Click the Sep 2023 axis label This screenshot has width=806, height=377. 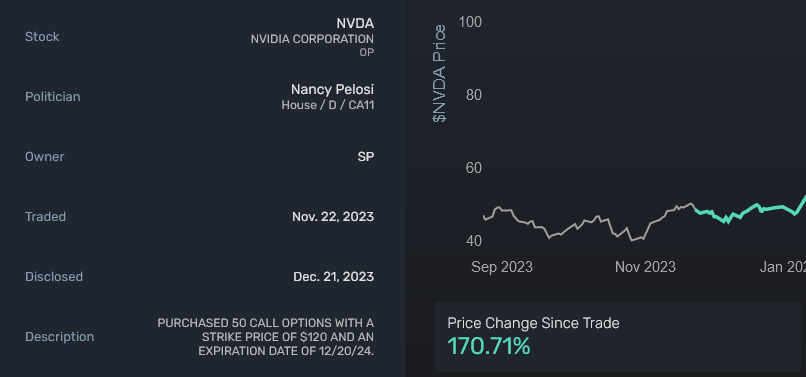click(x=502, y=267)
